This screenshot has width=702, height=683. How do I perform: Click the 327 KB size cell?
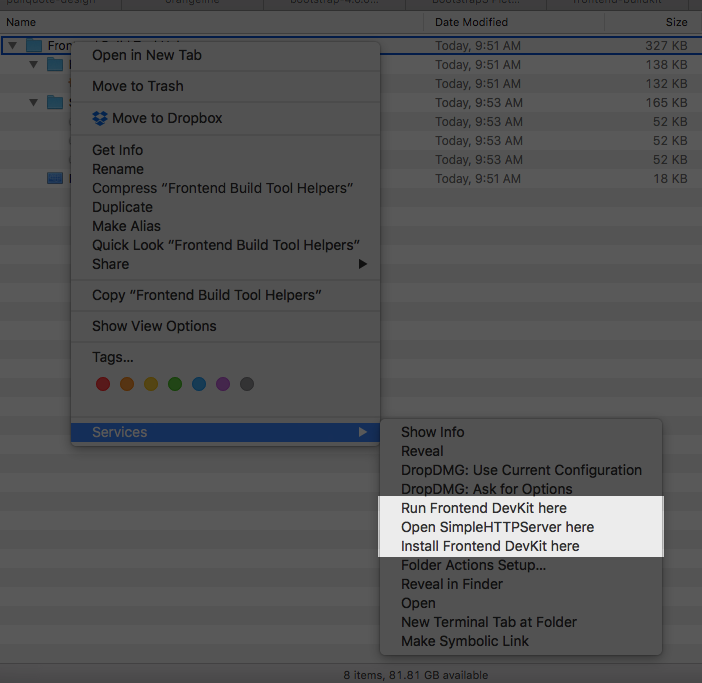tap(666, 46)
